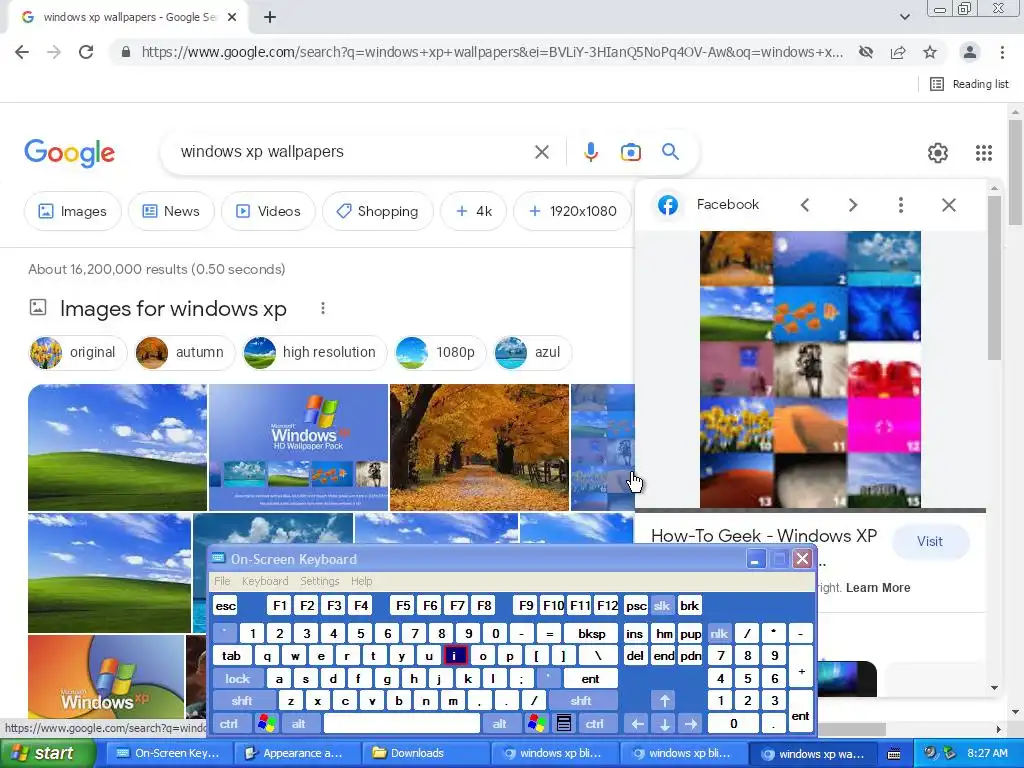Share this page via the share icon
The width and height of the screenshot is (1024, 768).
coord(898,52)
